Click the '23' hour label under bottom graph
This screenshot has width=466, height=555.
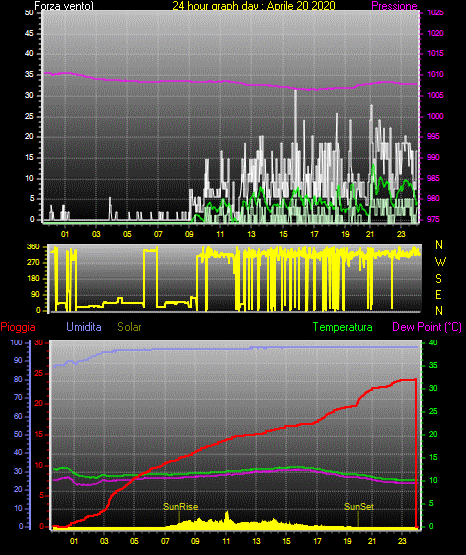coord(402,541)
